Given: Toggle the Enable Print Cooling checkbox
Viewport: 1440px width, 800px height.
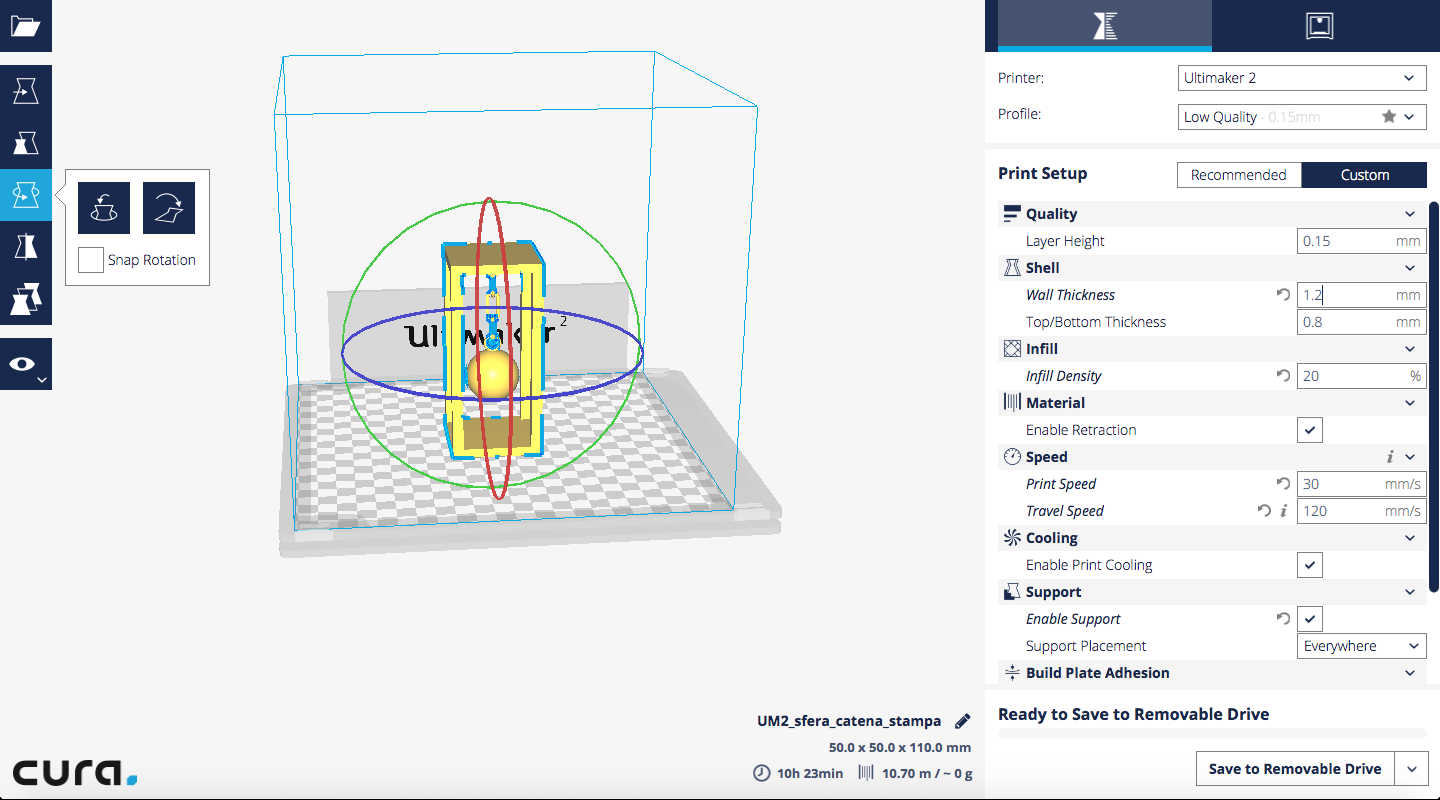Looking at the screenshot, I should tap(1310, 565).
